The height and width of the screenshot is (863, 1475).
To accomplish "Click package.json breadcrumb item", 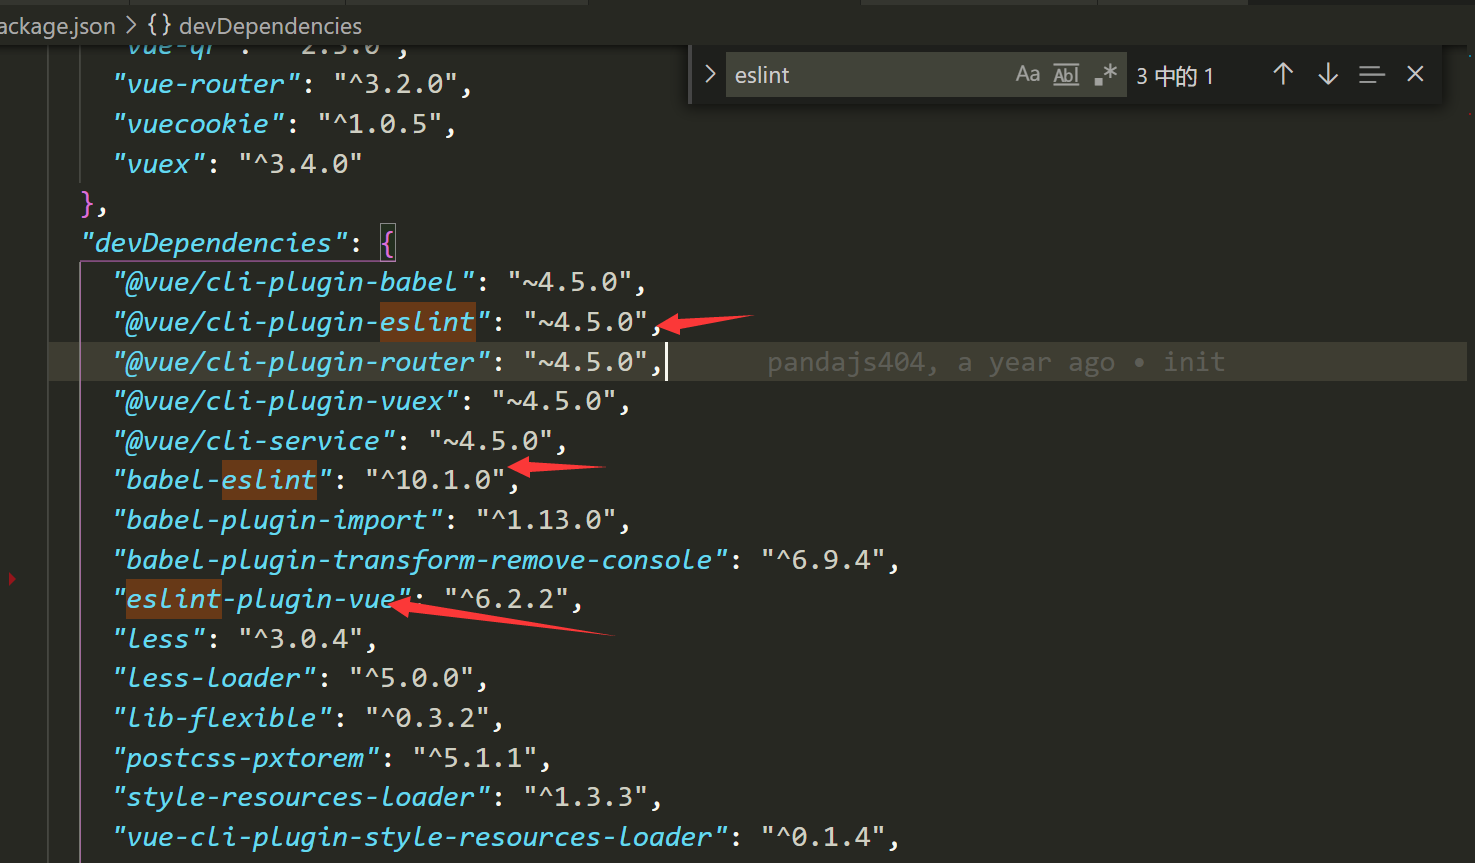I will [57, 26].
